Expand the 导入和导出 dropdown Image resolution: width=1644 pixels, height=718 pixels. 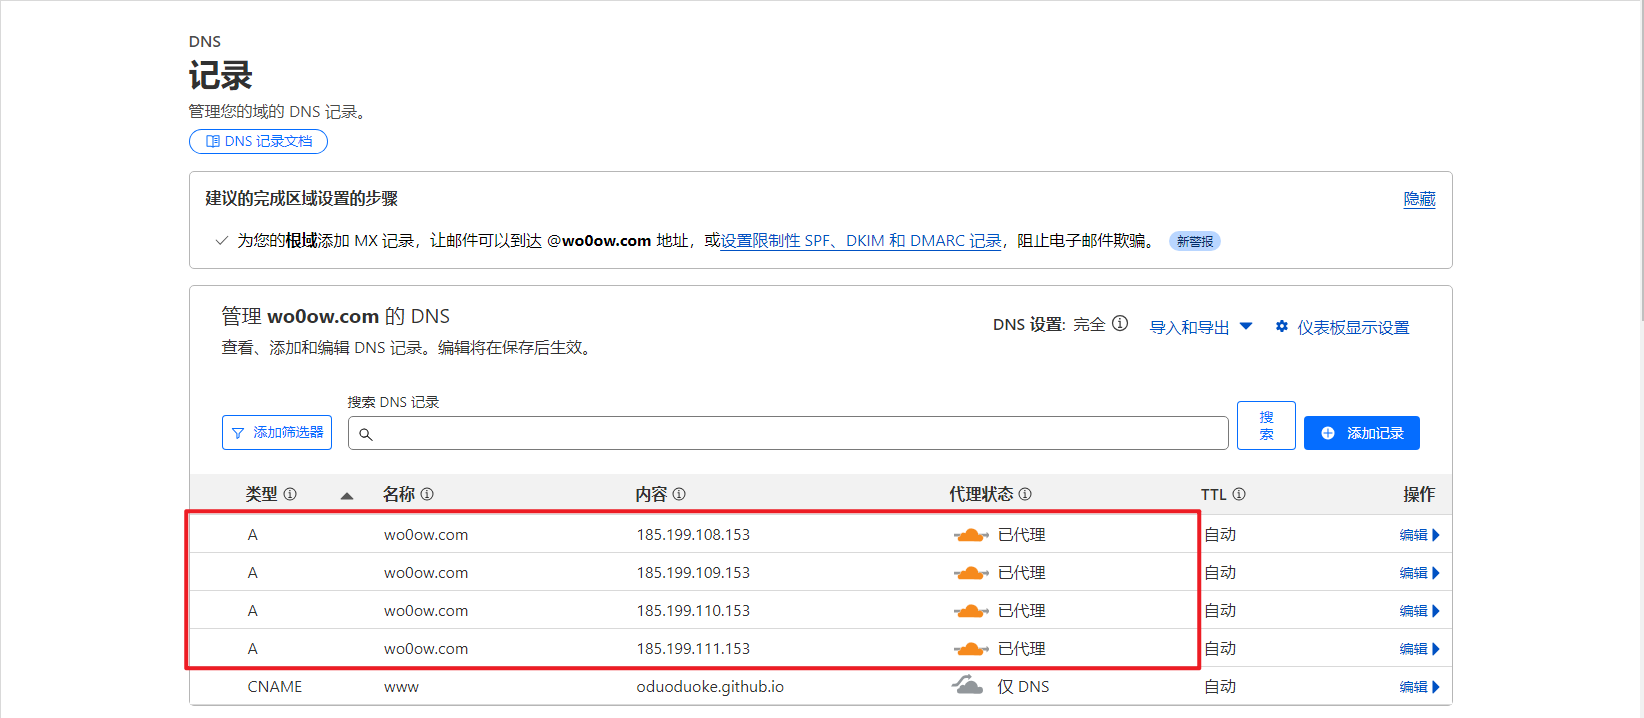click(1200, 327)
